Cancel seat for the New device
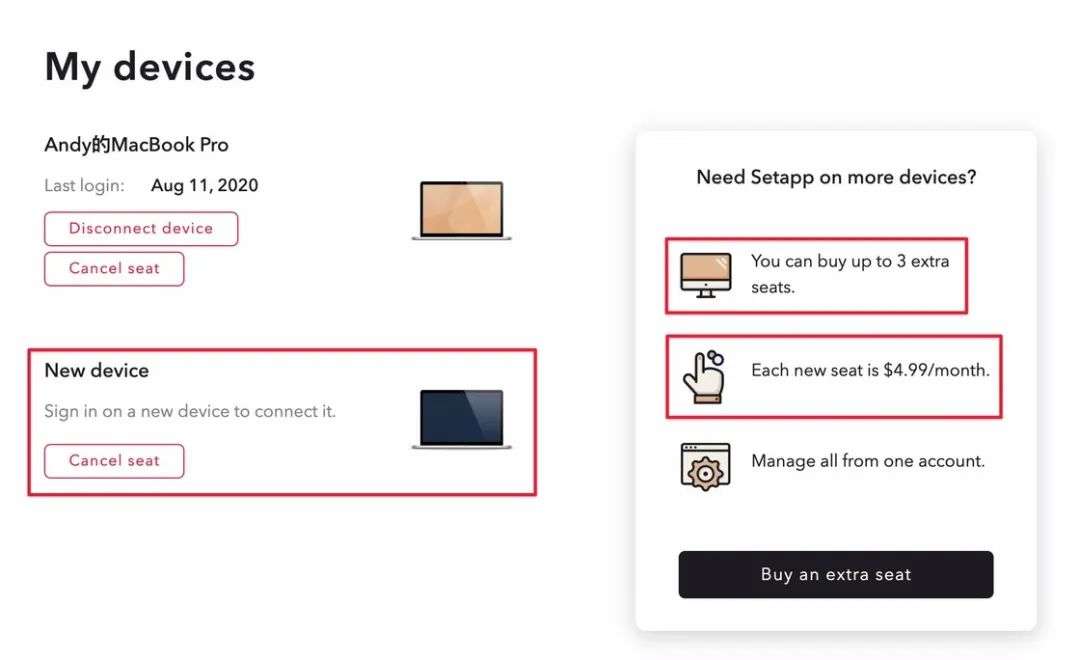Image resolution: width=1080 pixels, height=660 pixels. tap(114, 460)
